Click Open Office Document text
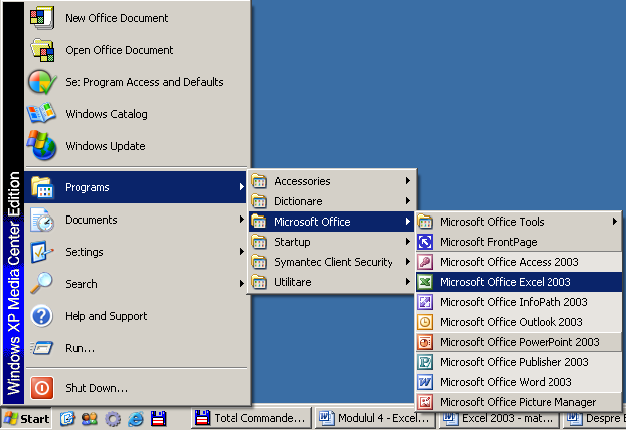The image size is (626, 430). [119, 50]
